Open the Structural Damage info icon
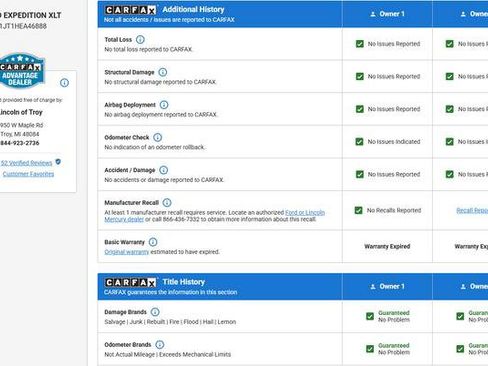Image resolution: width=488 pixels, height=366 pixels. coord(163,72)
